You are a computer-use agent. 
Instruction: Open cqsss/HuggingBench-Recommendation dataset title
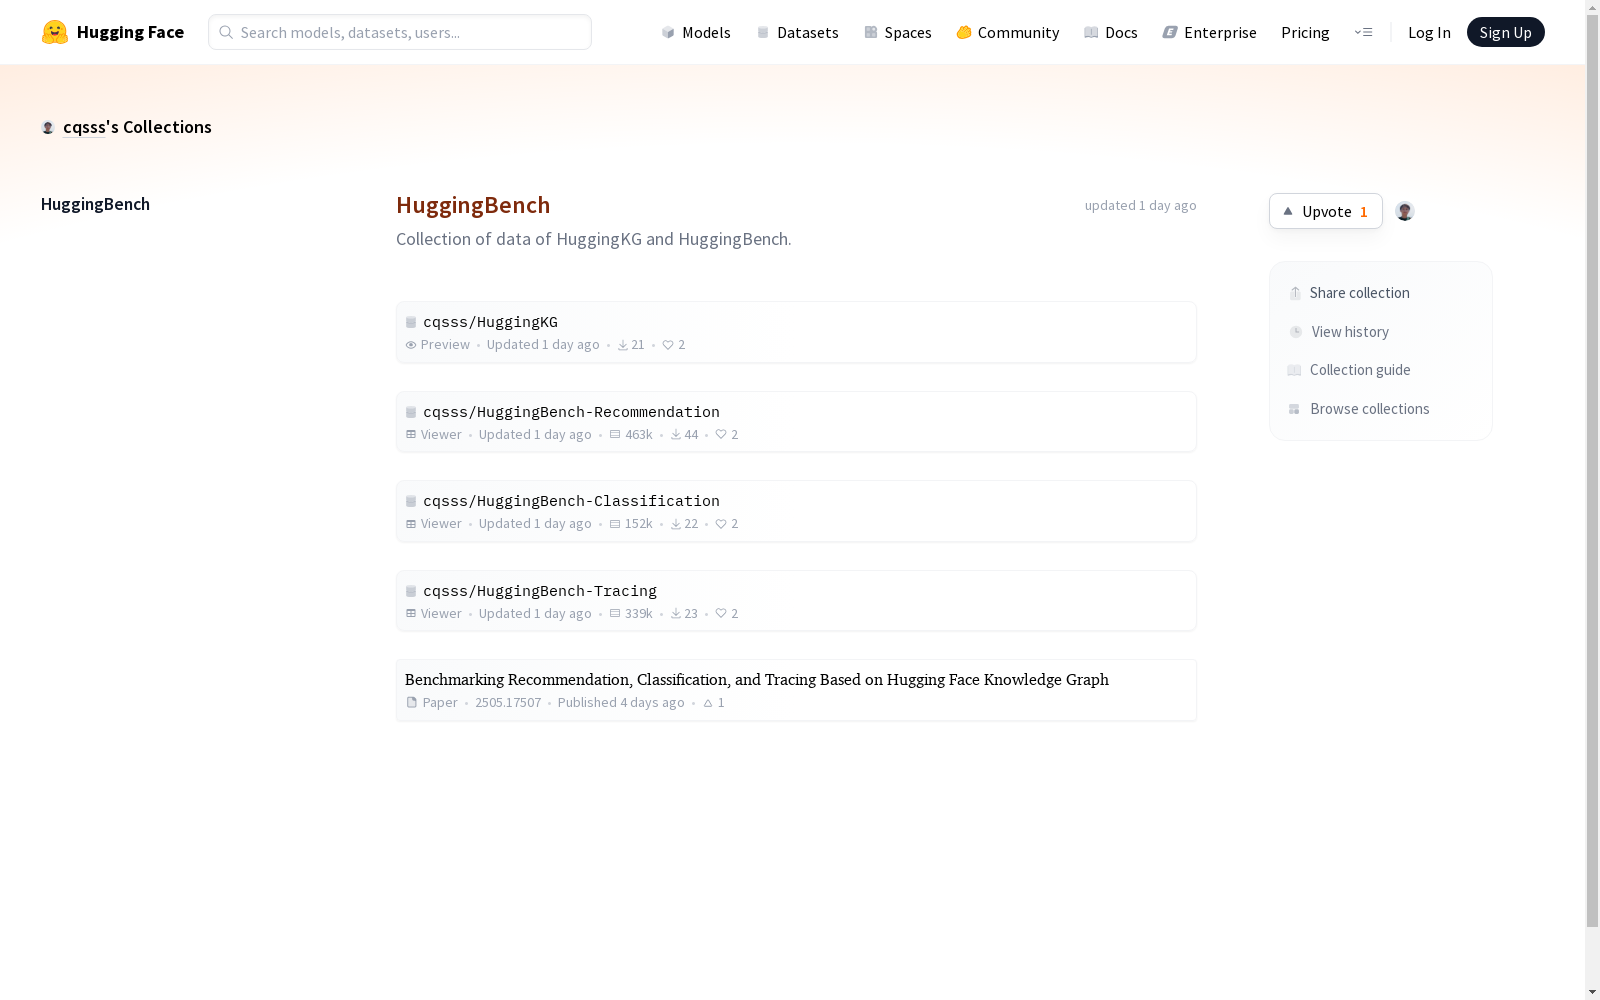[571, 412]
